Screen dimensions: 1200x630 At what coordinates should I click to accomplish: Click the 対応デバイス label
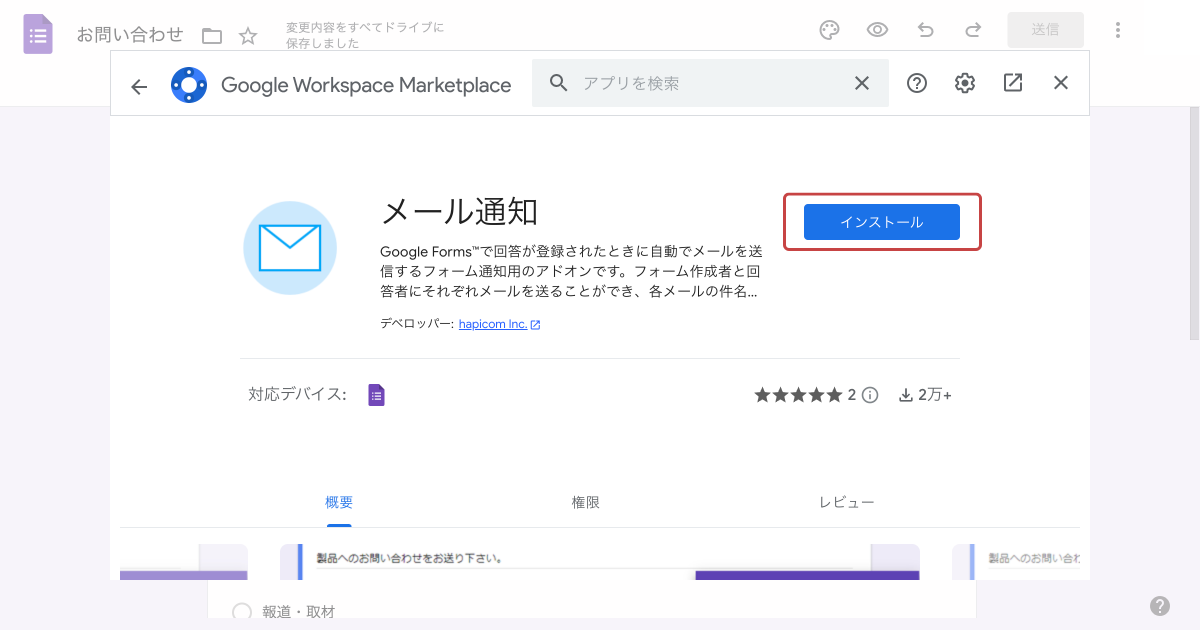(297, 395)
